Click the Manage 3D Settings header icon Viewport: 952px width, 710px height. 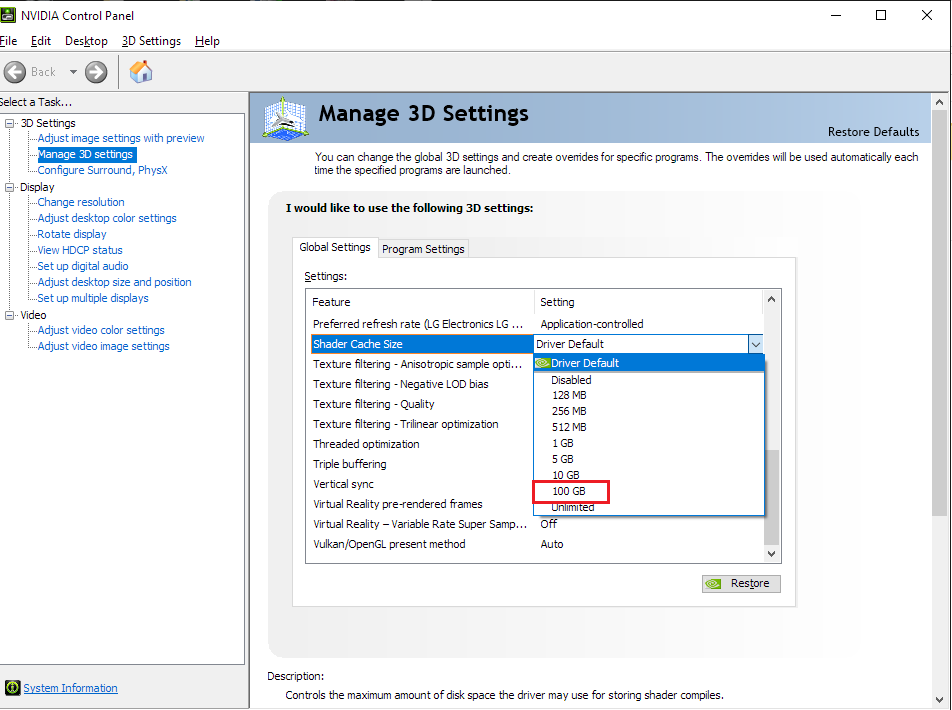[x=285, y=117]
